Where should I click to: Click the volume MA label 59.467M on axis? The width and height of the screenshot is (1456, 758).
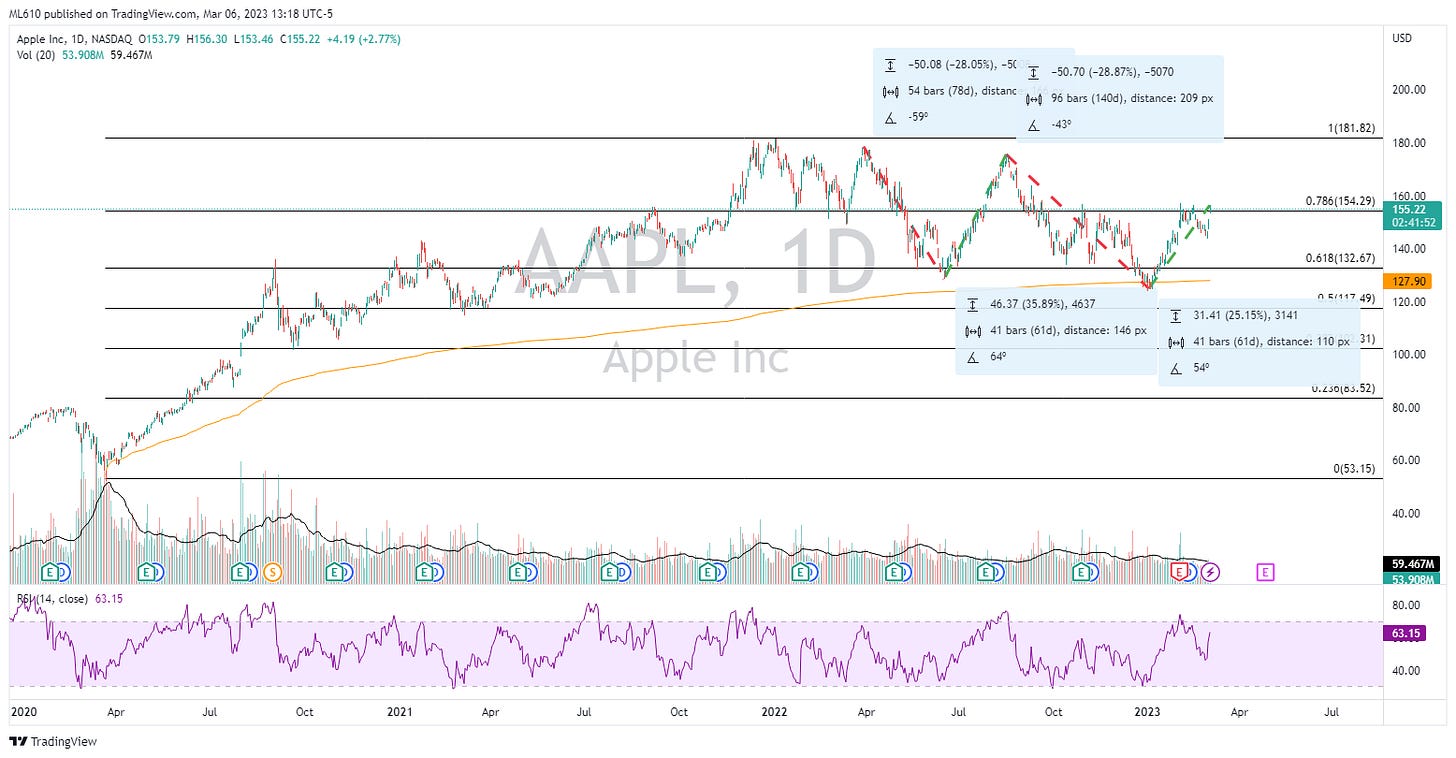(x=1411, y=565)
